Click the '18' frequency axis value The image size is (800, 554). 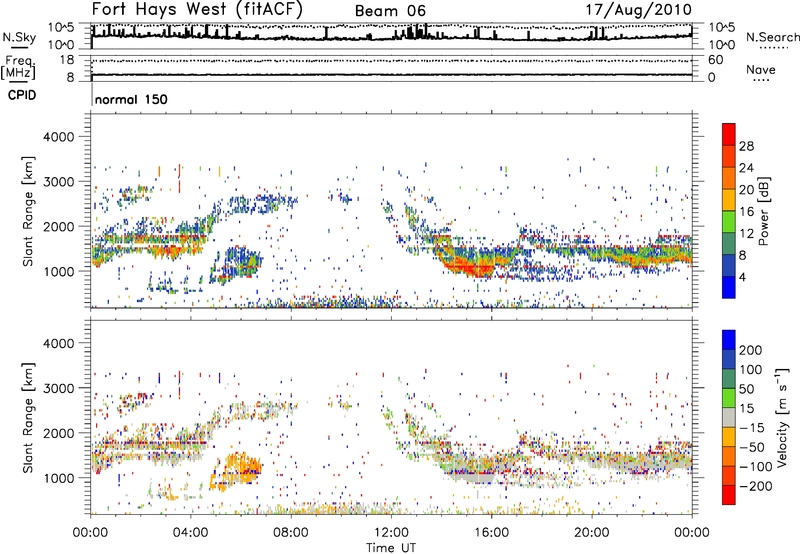coord(67,60)
